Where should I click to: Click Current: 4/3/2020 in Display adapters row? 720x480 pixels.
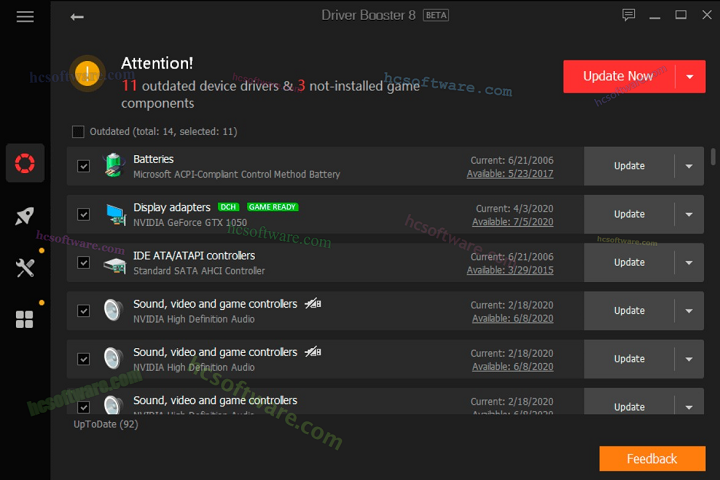pos(514,209)
